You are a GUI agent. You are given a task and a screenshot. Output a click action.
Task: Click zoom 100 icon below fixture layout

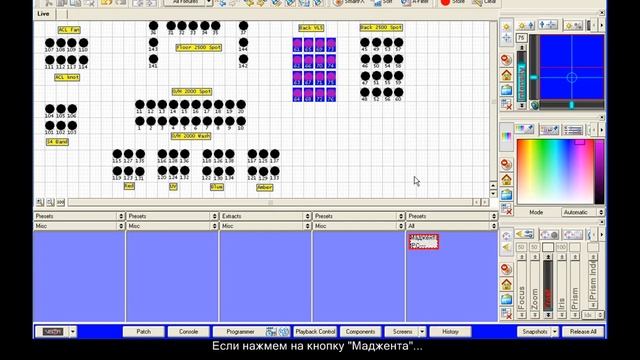(x=60, y=202)
